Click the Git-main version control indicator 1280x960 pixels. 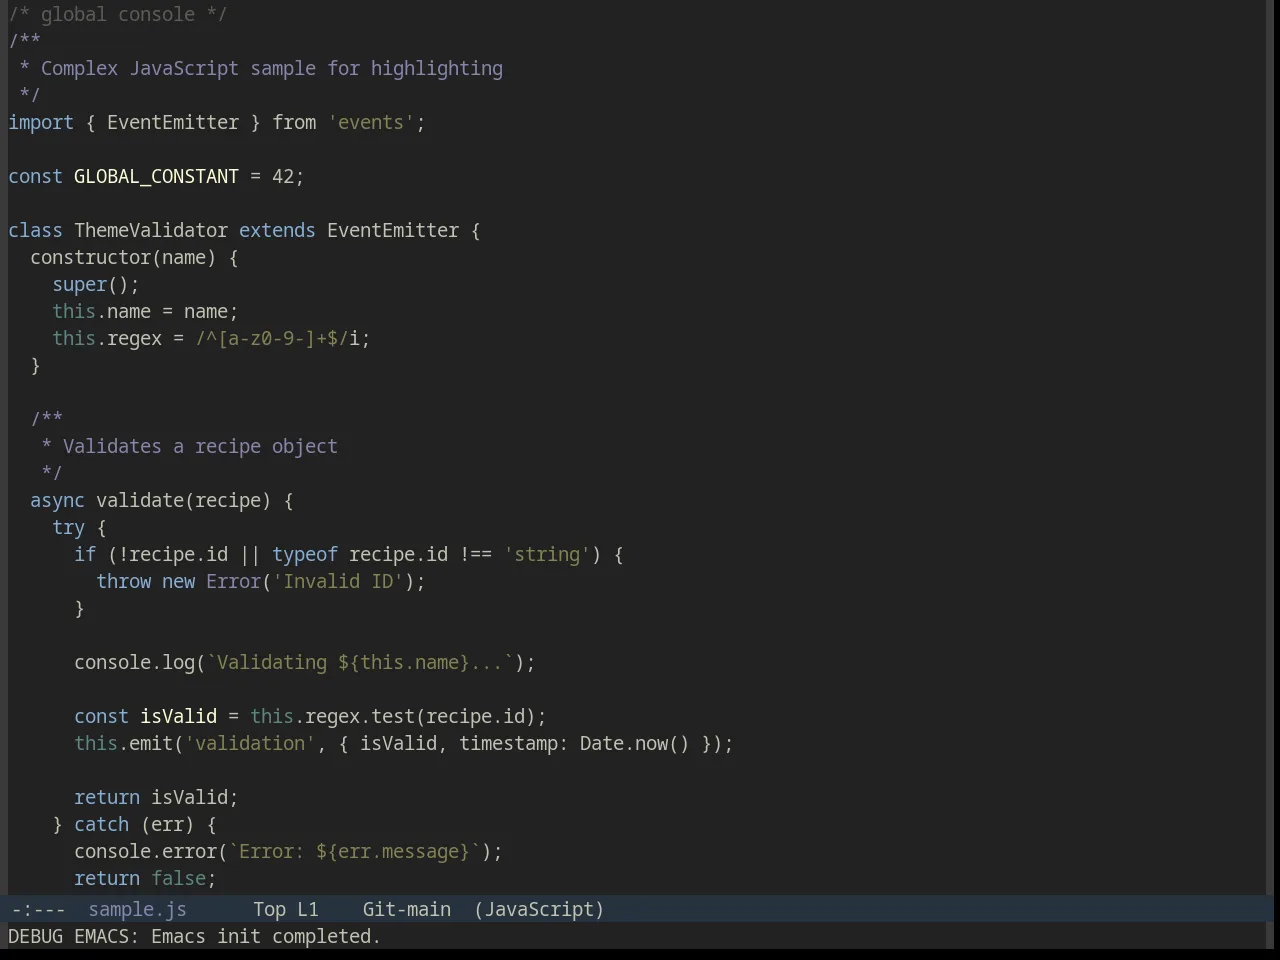pyautogui.click(x=406, y=909)
